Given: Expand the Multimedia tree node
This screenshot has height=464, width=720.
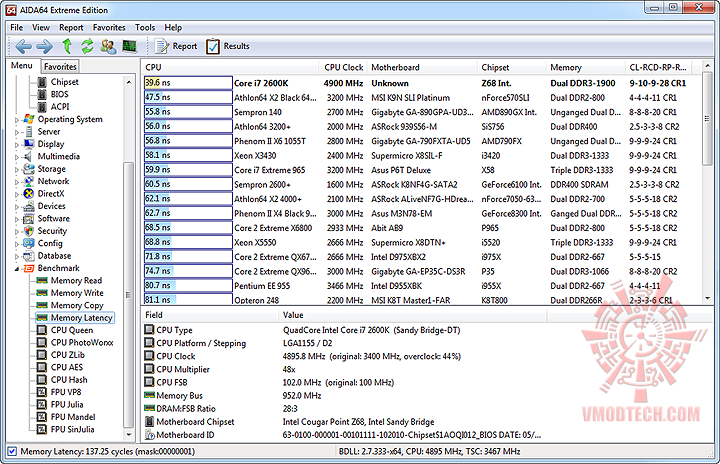Looking at the screenshot, I should coord(17,157).
